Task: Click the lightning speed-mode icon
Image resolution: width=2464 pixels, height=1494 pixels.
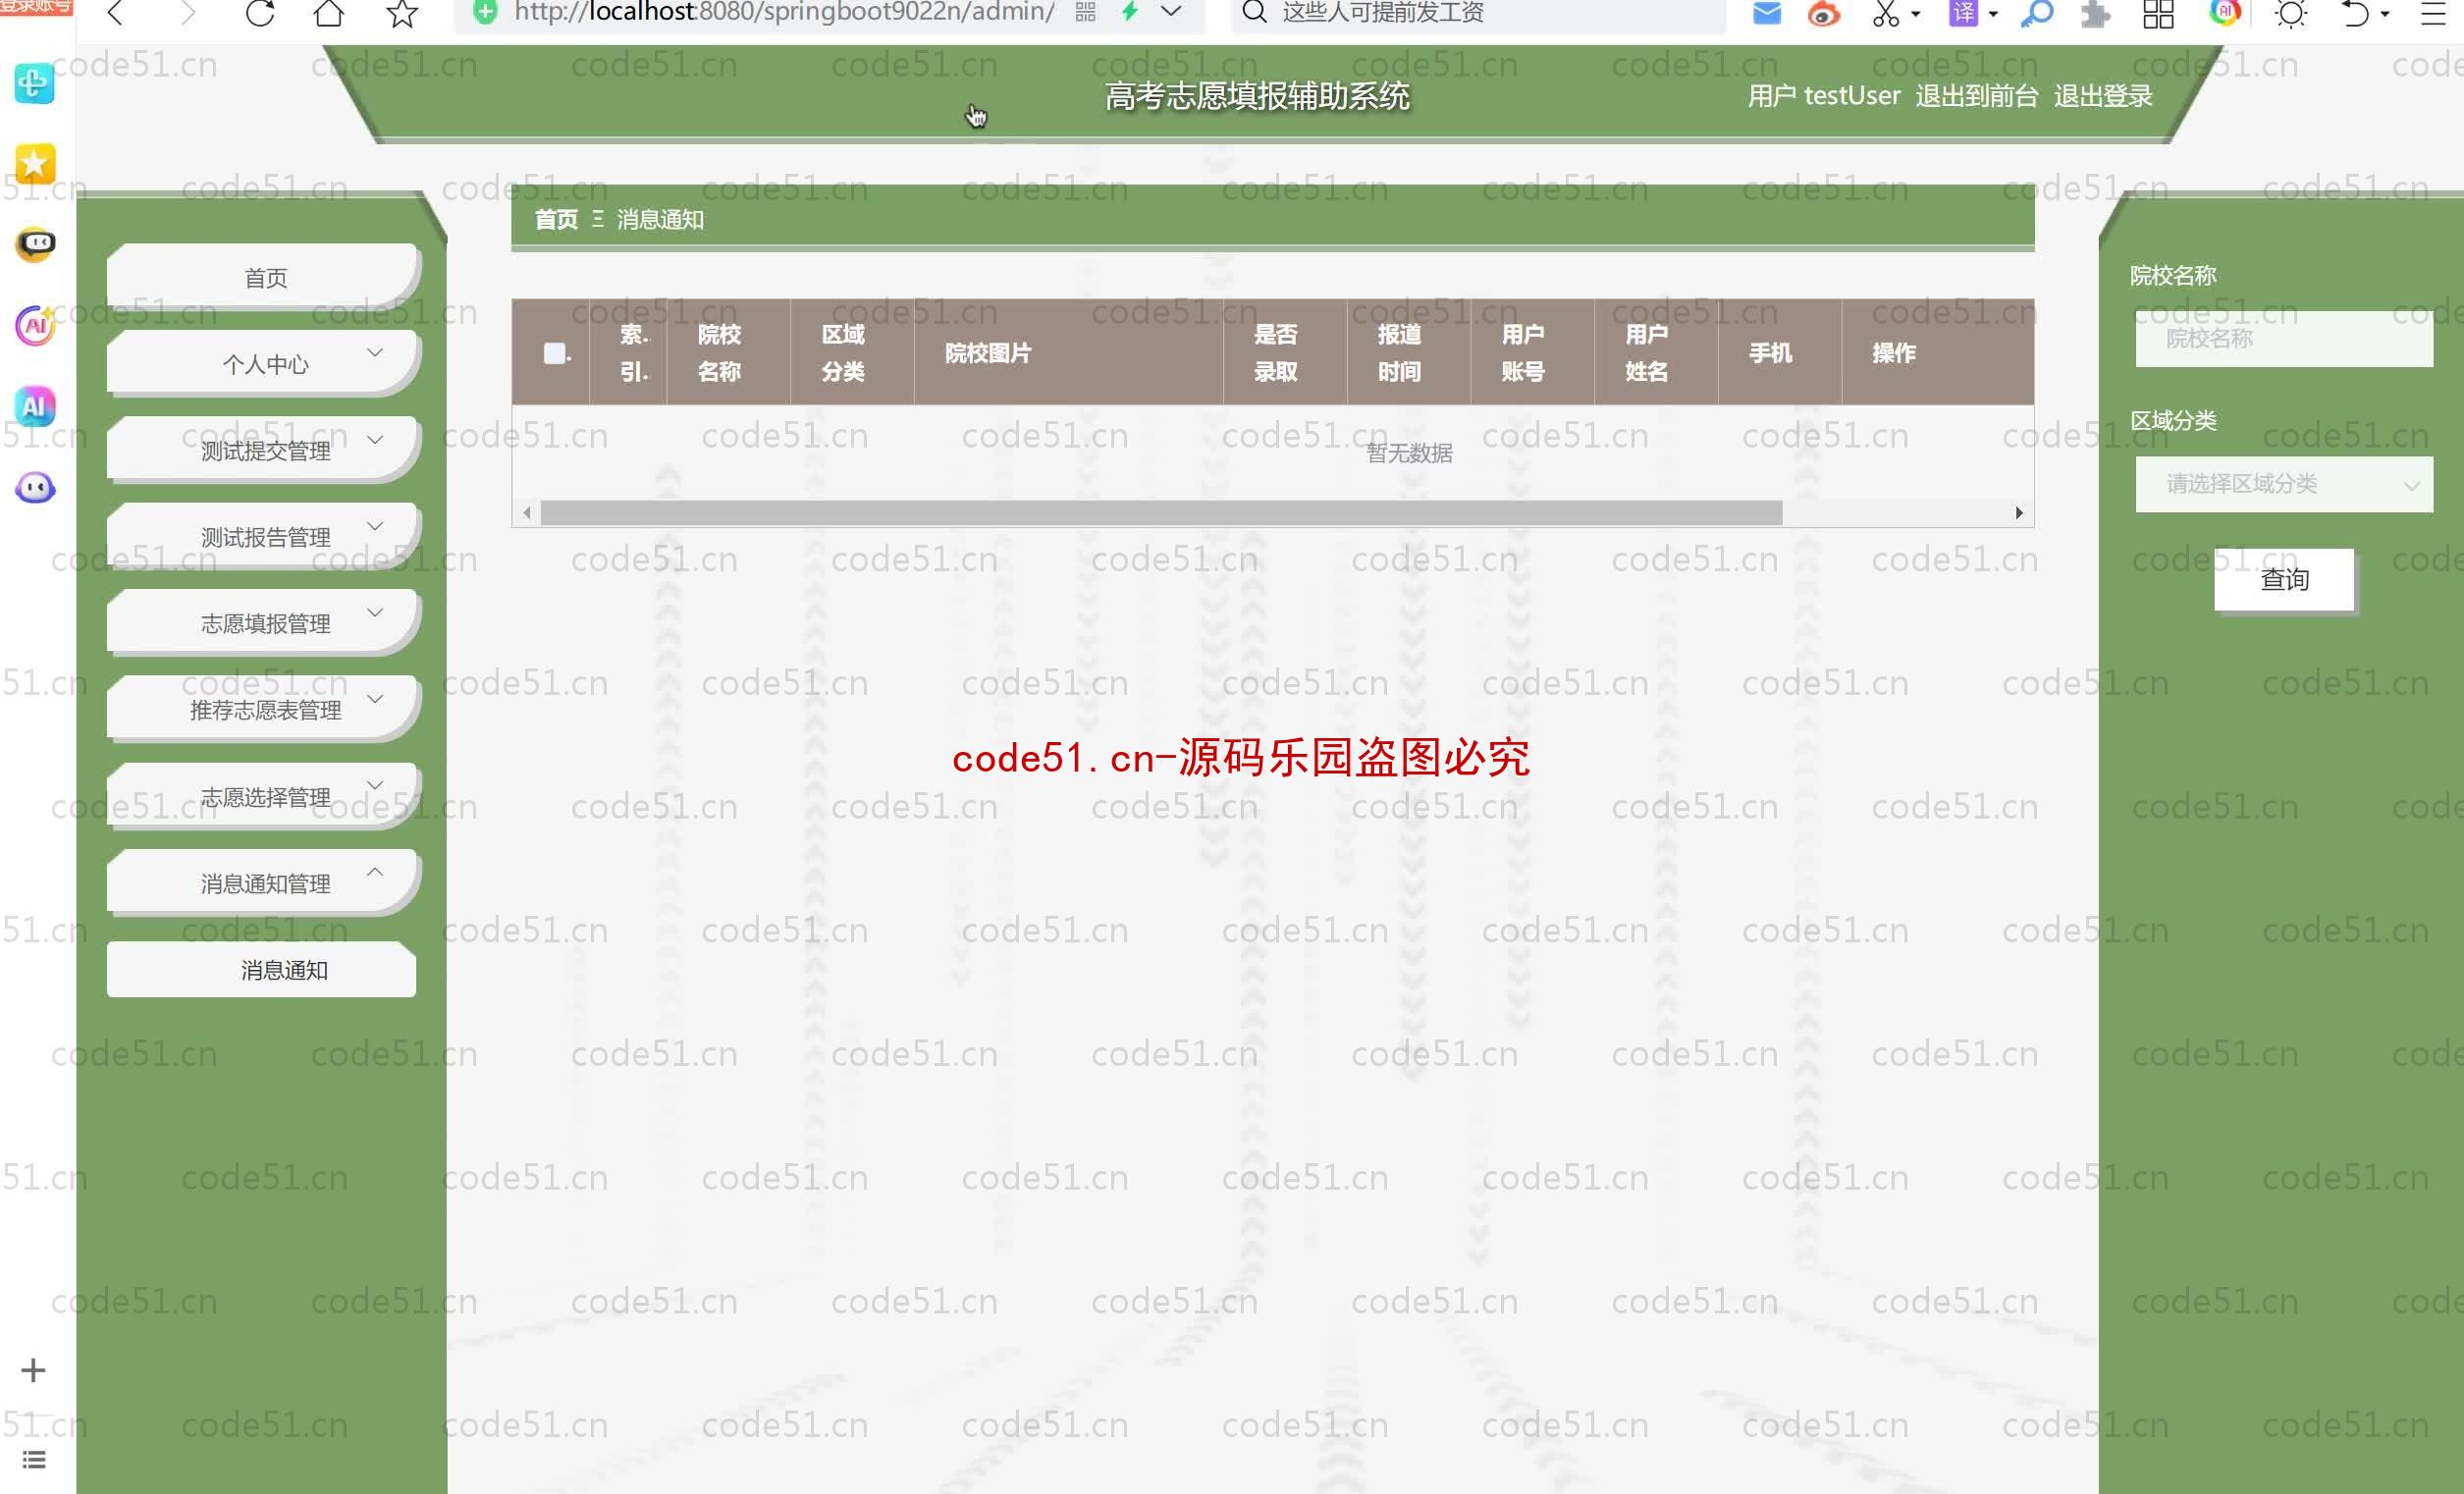Action: [1130, 12]
